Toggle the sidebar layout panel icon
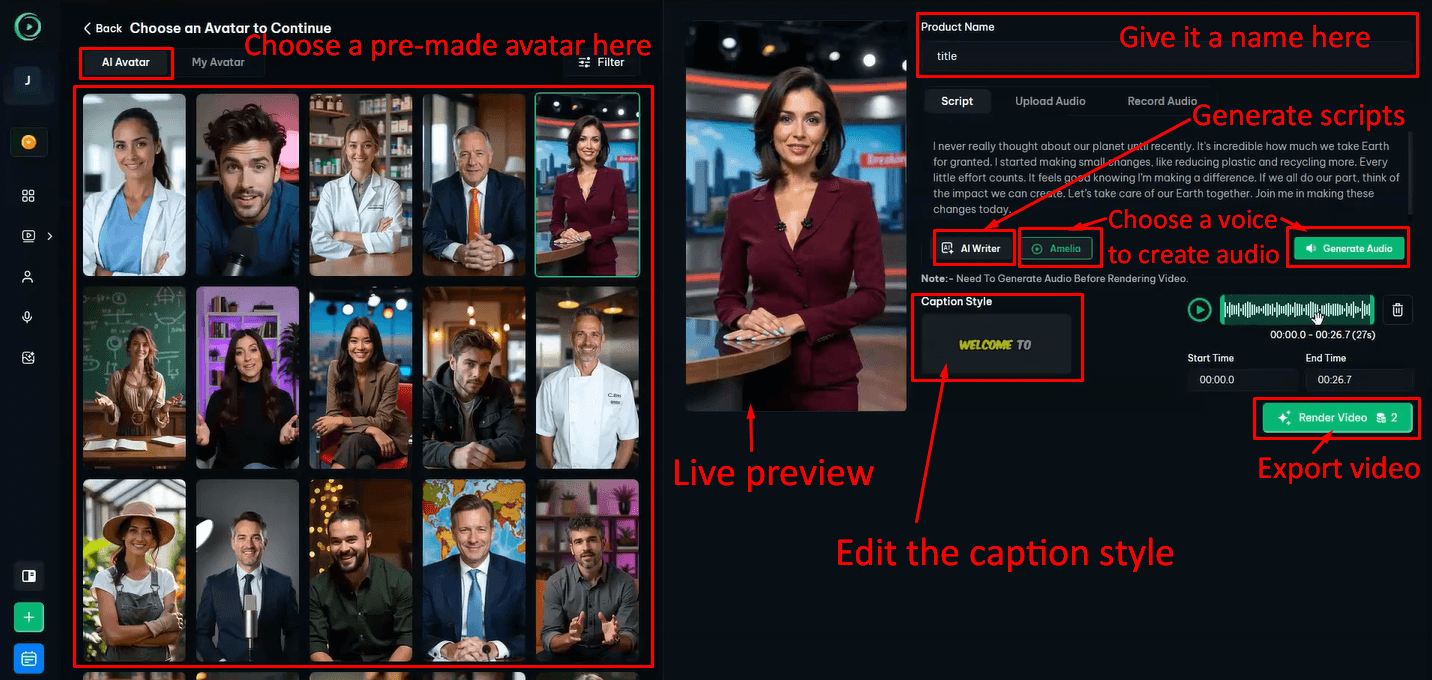 pyautogui.click(x=28, y=576)
